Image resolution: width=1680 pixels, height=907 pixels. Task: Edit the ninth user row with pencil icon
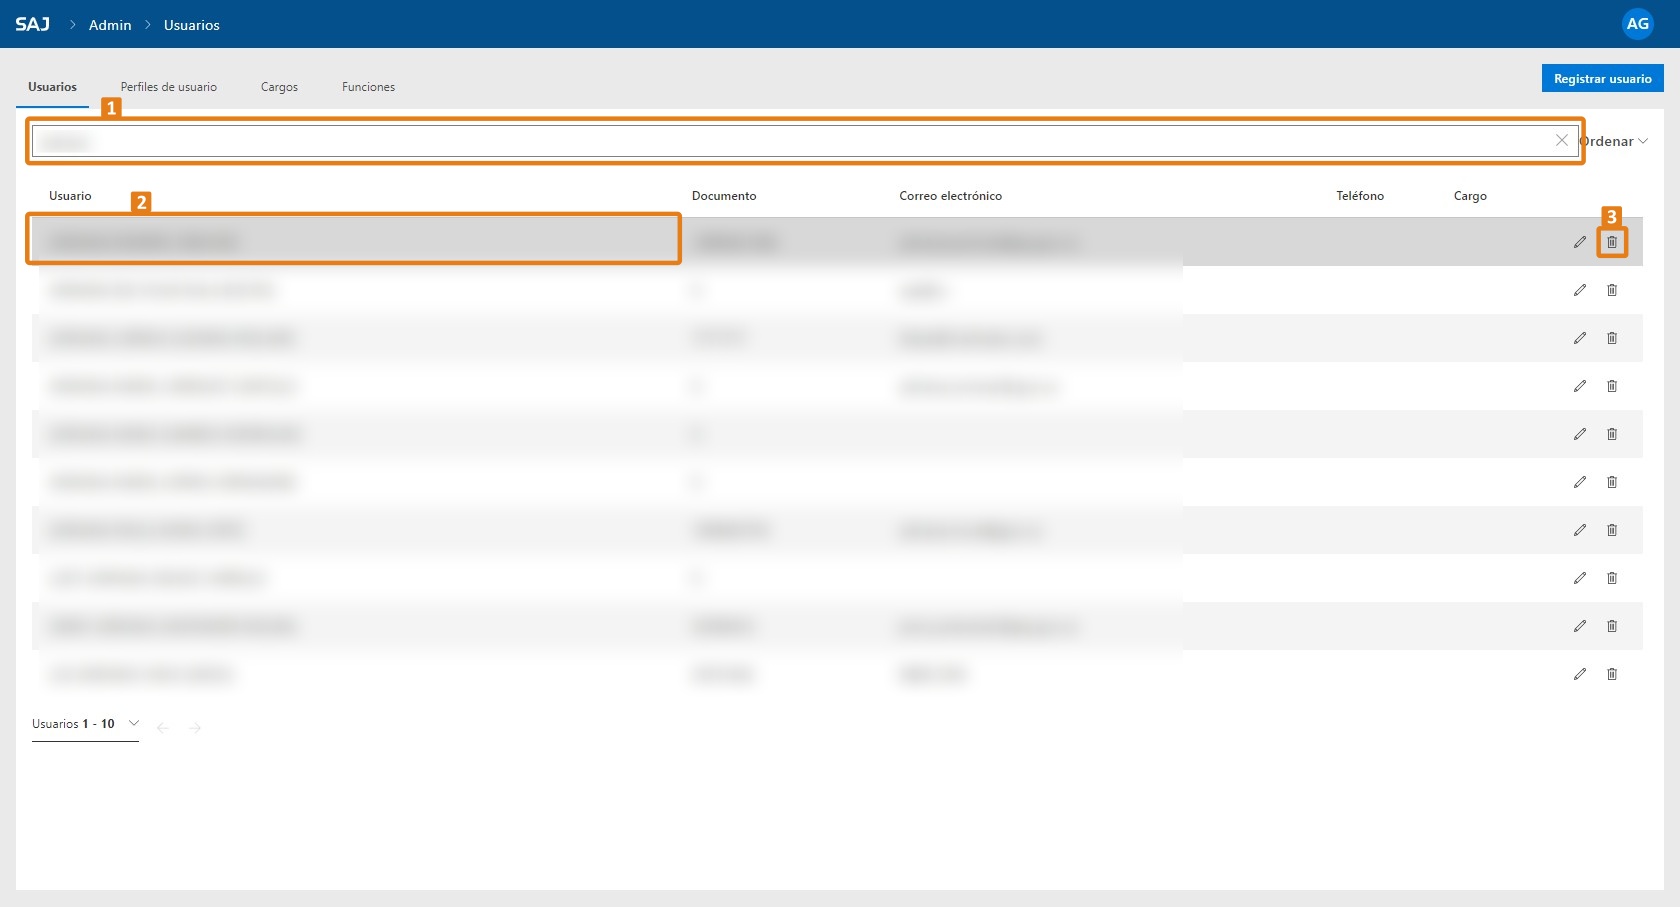[1579, 626]
